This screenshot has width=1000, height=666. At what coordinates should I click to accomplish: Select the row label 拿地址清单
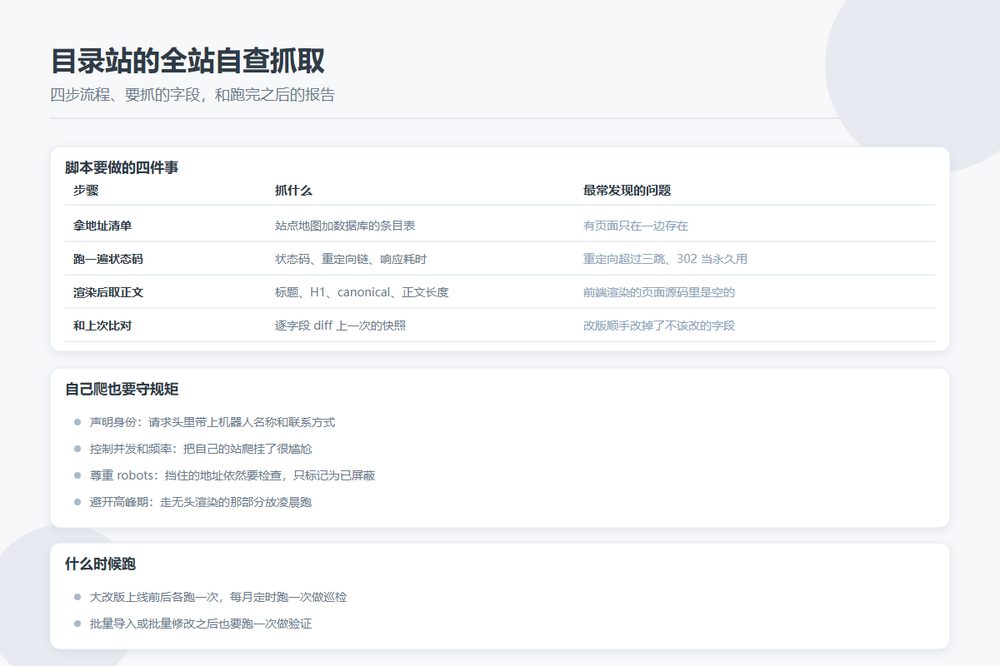[x=102, y=225]
